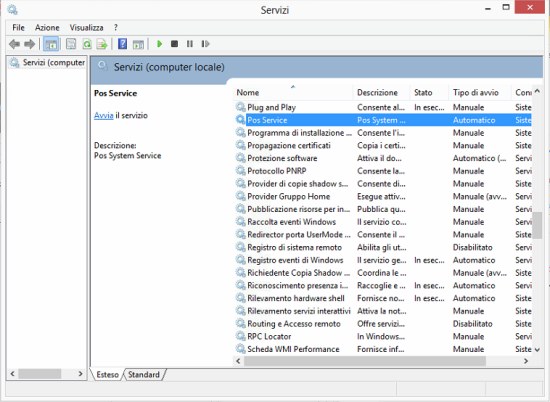Sort by the Stato column header
This screenshot has width=550, height=402.
tap(429, 93)
